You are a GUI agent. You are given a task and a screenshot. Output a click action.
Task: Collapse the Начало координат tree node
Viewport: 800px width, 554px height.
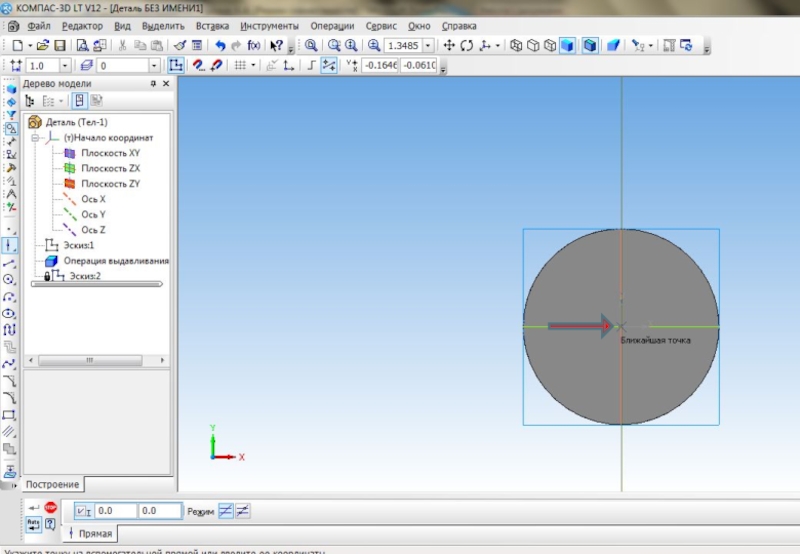click(x=35, y=138)
